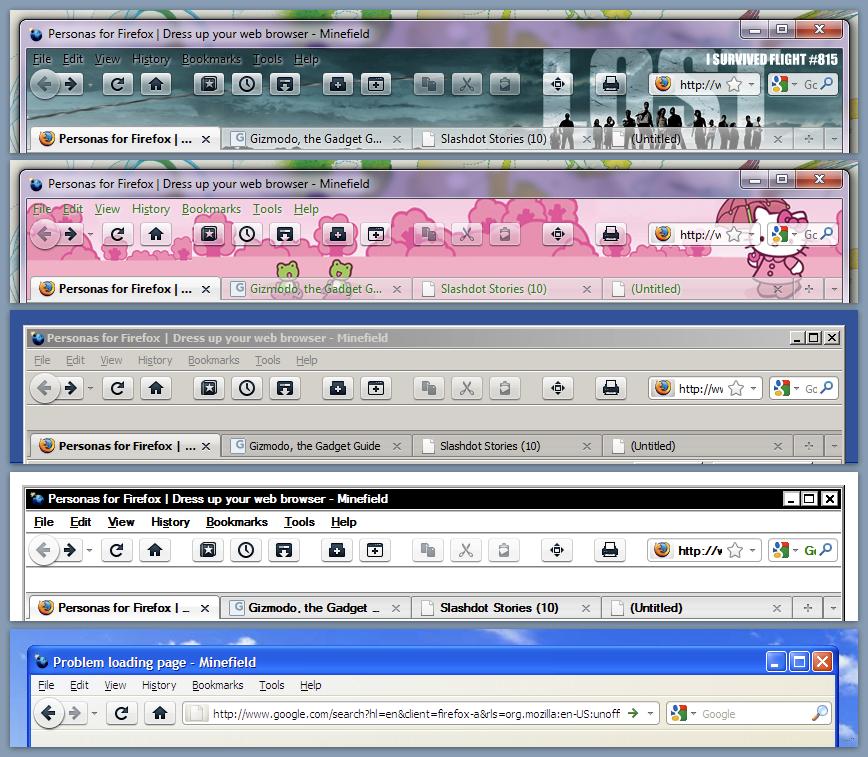Open the Bookmarks menu

pos(211,59)
